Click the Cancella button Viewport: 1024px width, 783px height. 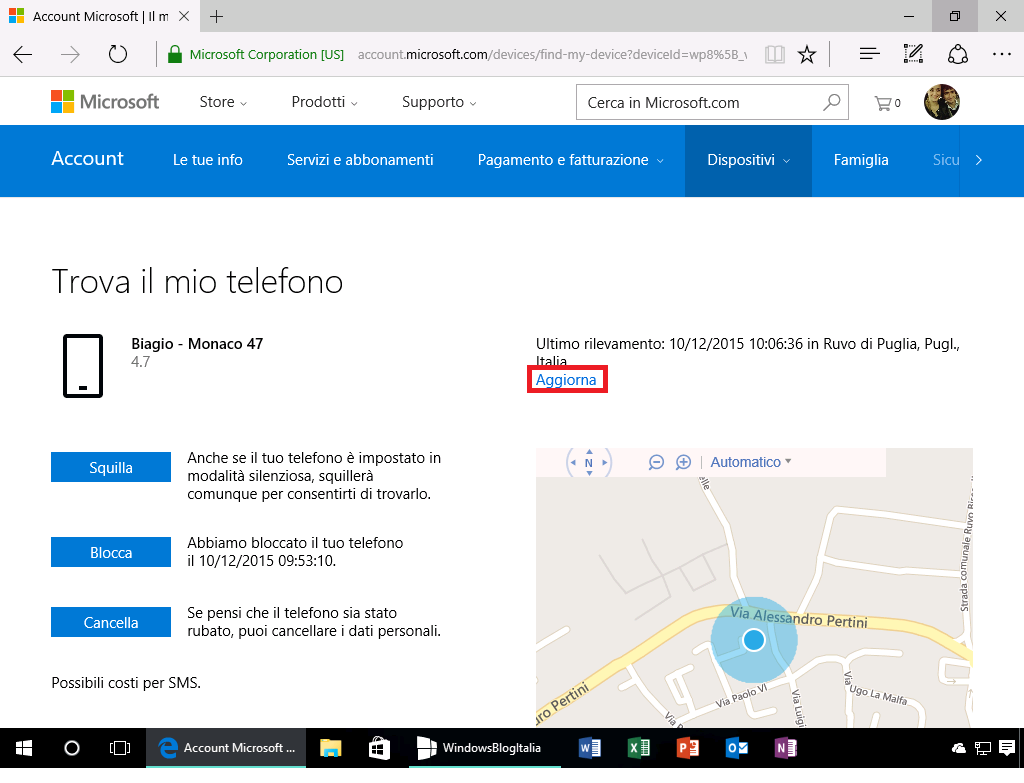(x=111, y=622)
